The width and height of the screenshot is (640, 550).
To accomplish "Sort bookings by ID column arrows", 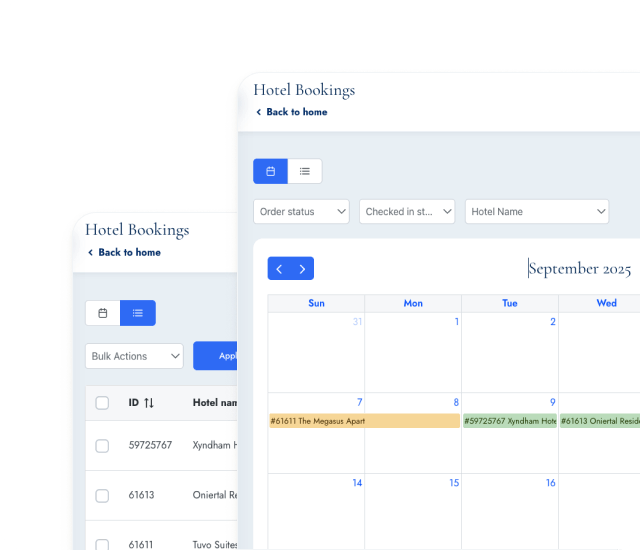I will tap(149, 403).
